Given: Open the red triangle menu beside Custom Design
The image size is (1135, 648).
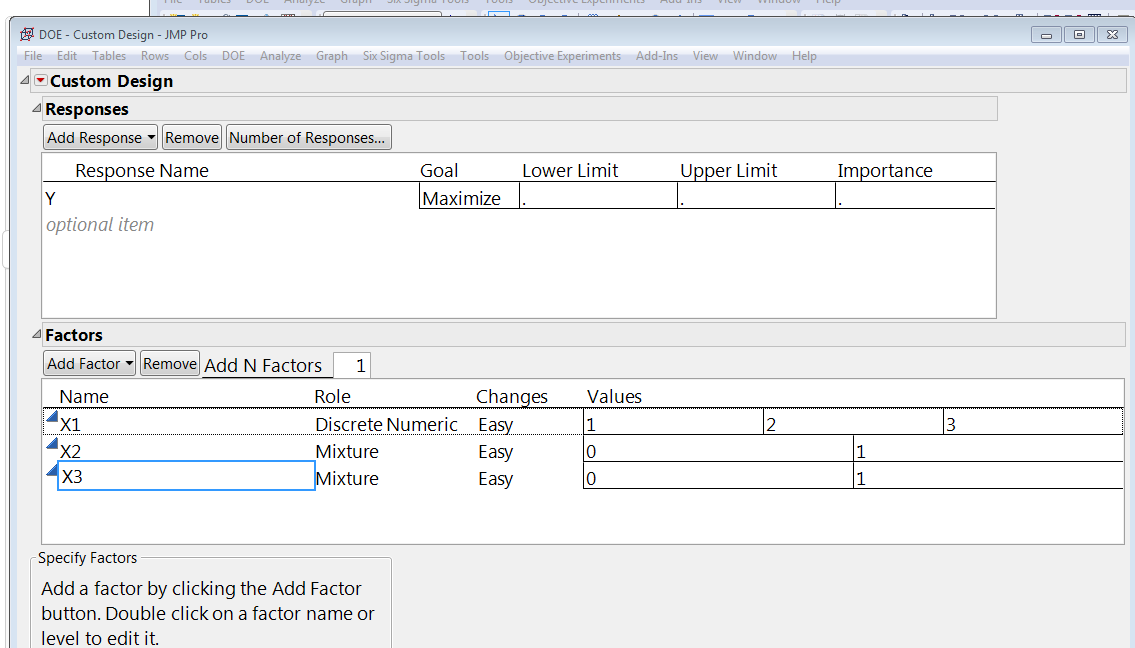Looking at the screenshot, I should (x=39, y=80).
